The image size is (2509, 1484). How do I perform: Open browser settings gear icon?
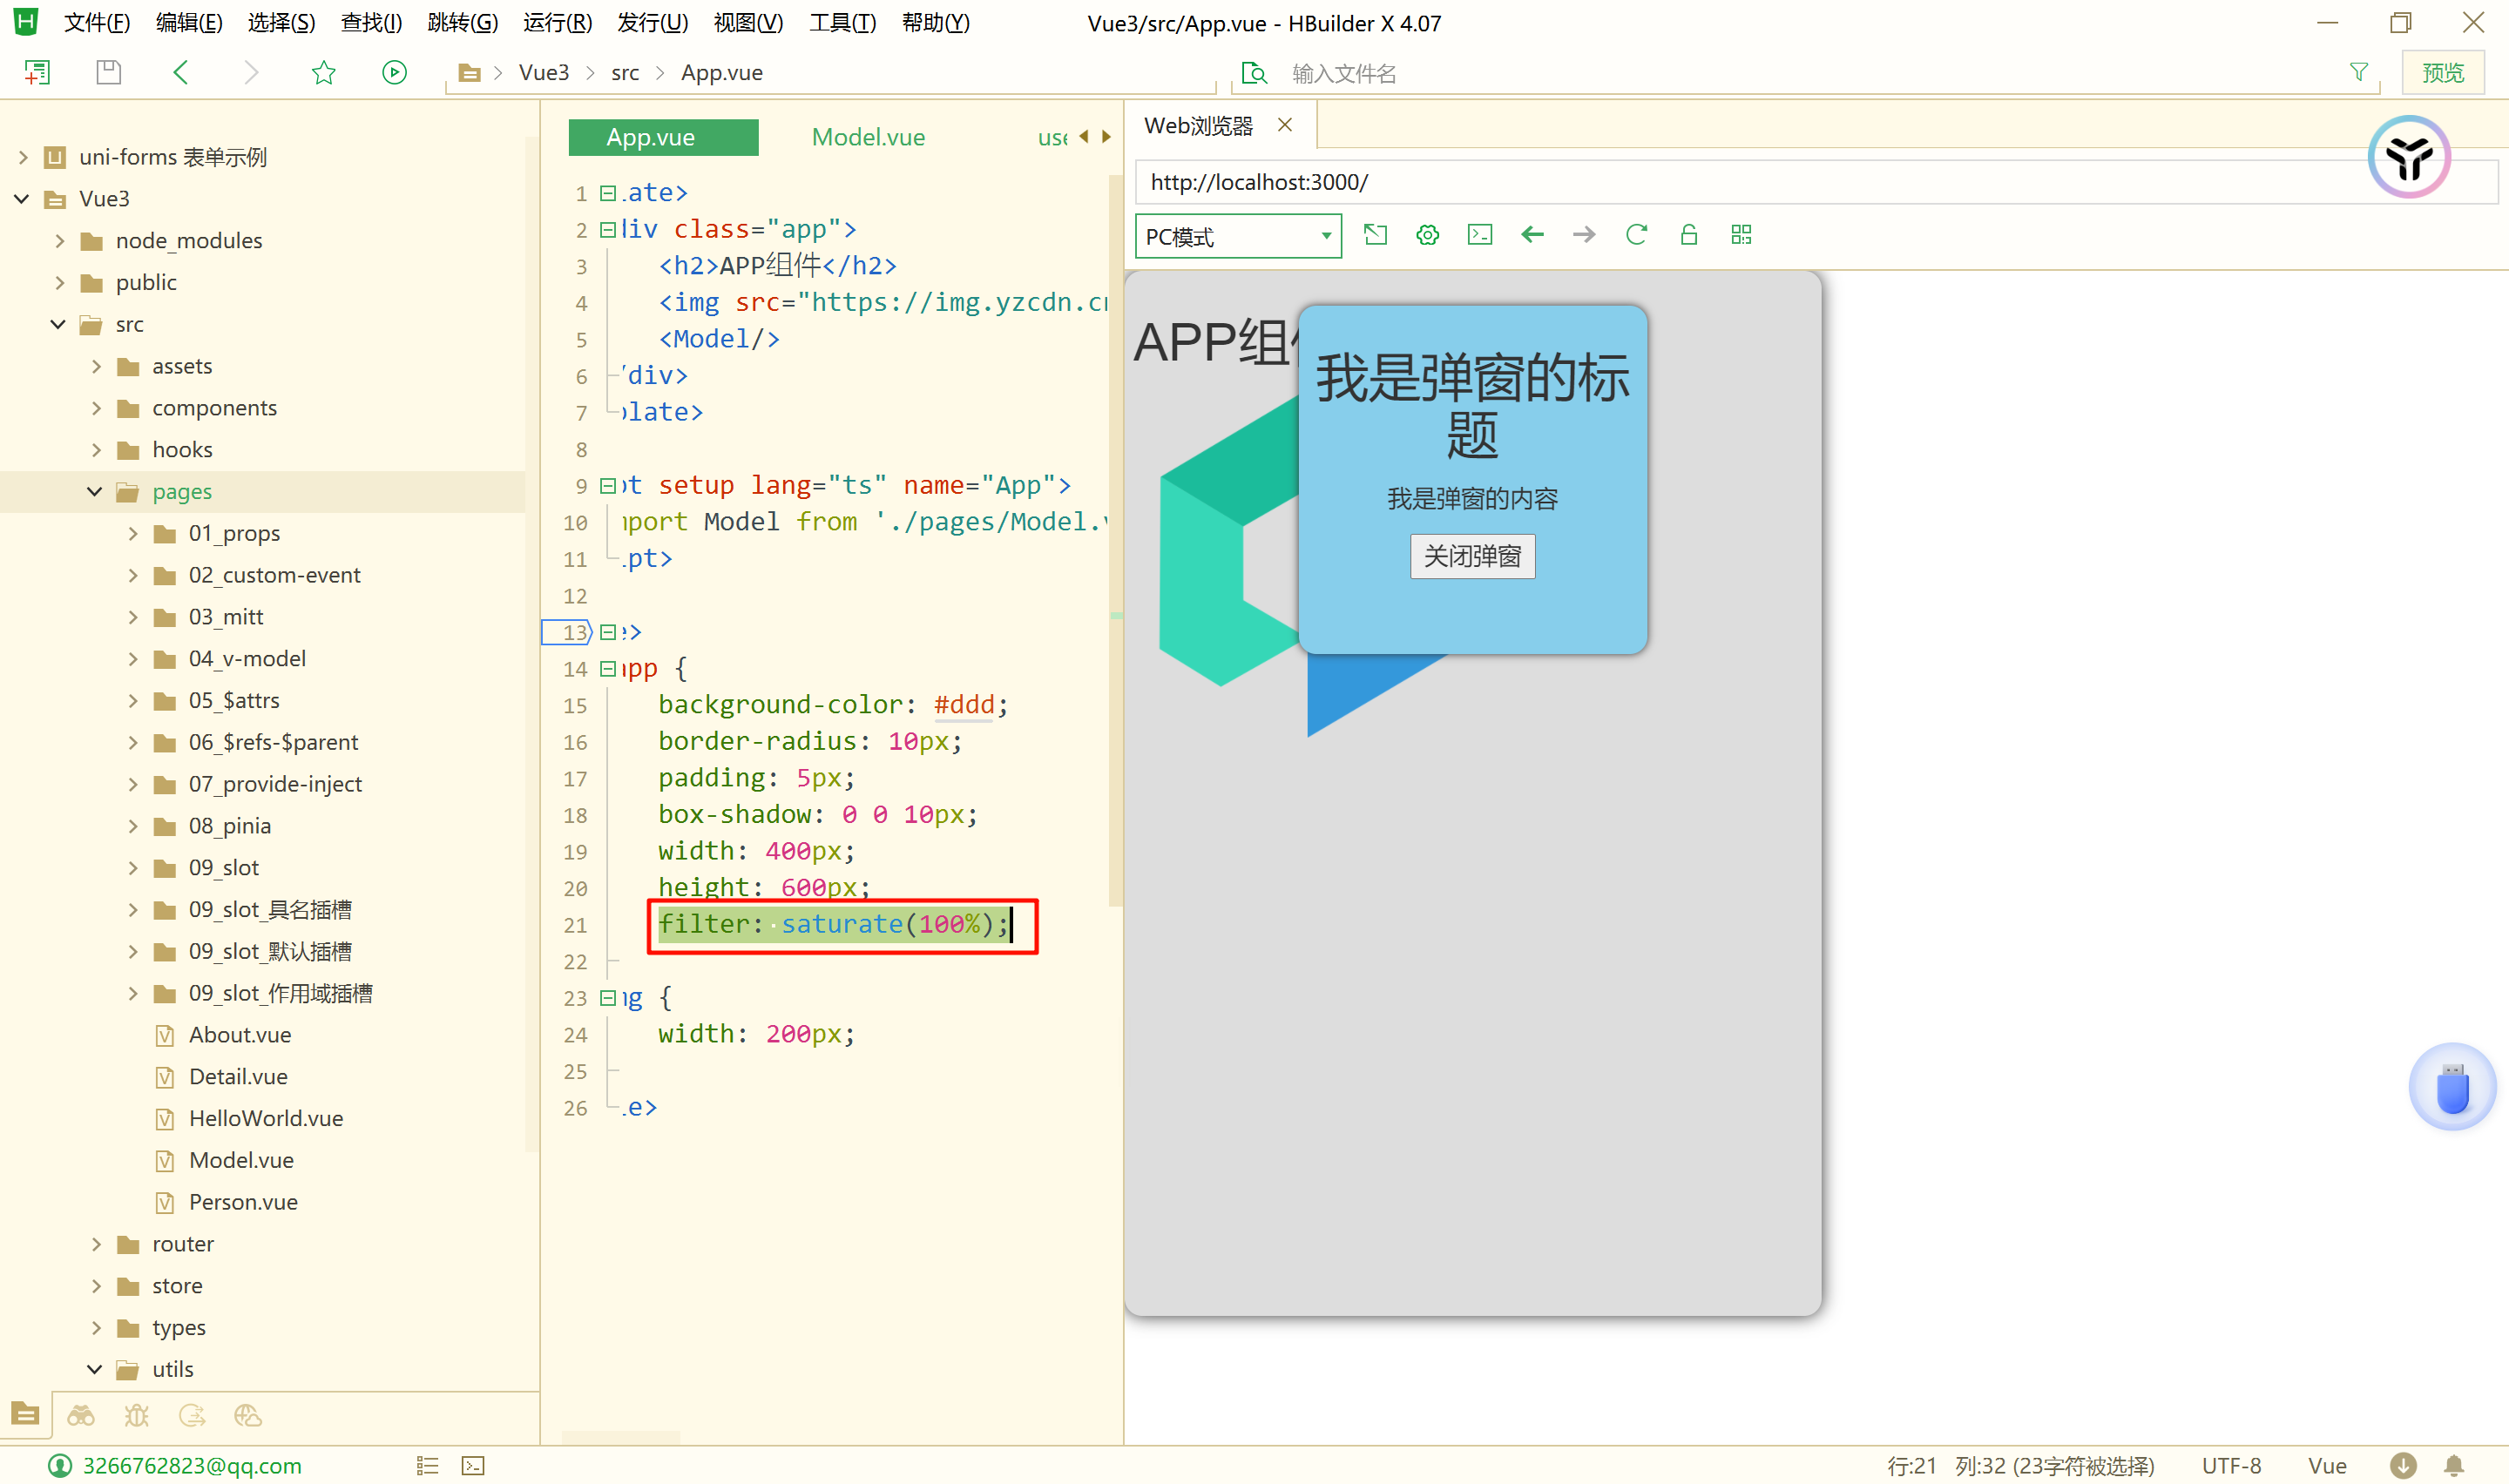pyautogui.click(x=1427, y=235)
